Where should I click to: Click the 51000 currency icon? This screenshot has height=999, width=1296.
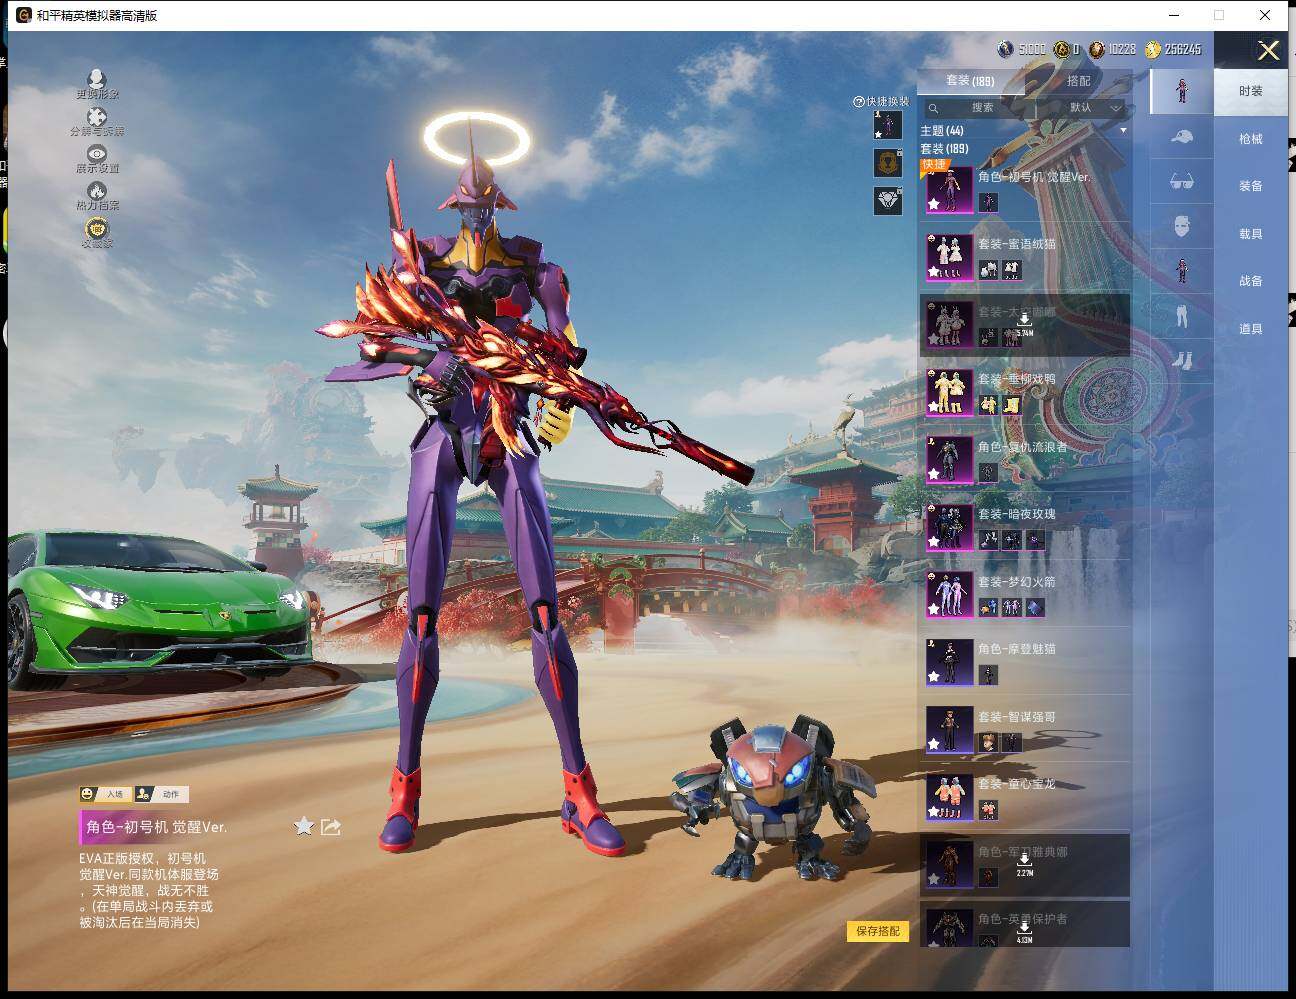pyautogui.click(x=1005, y=49)
